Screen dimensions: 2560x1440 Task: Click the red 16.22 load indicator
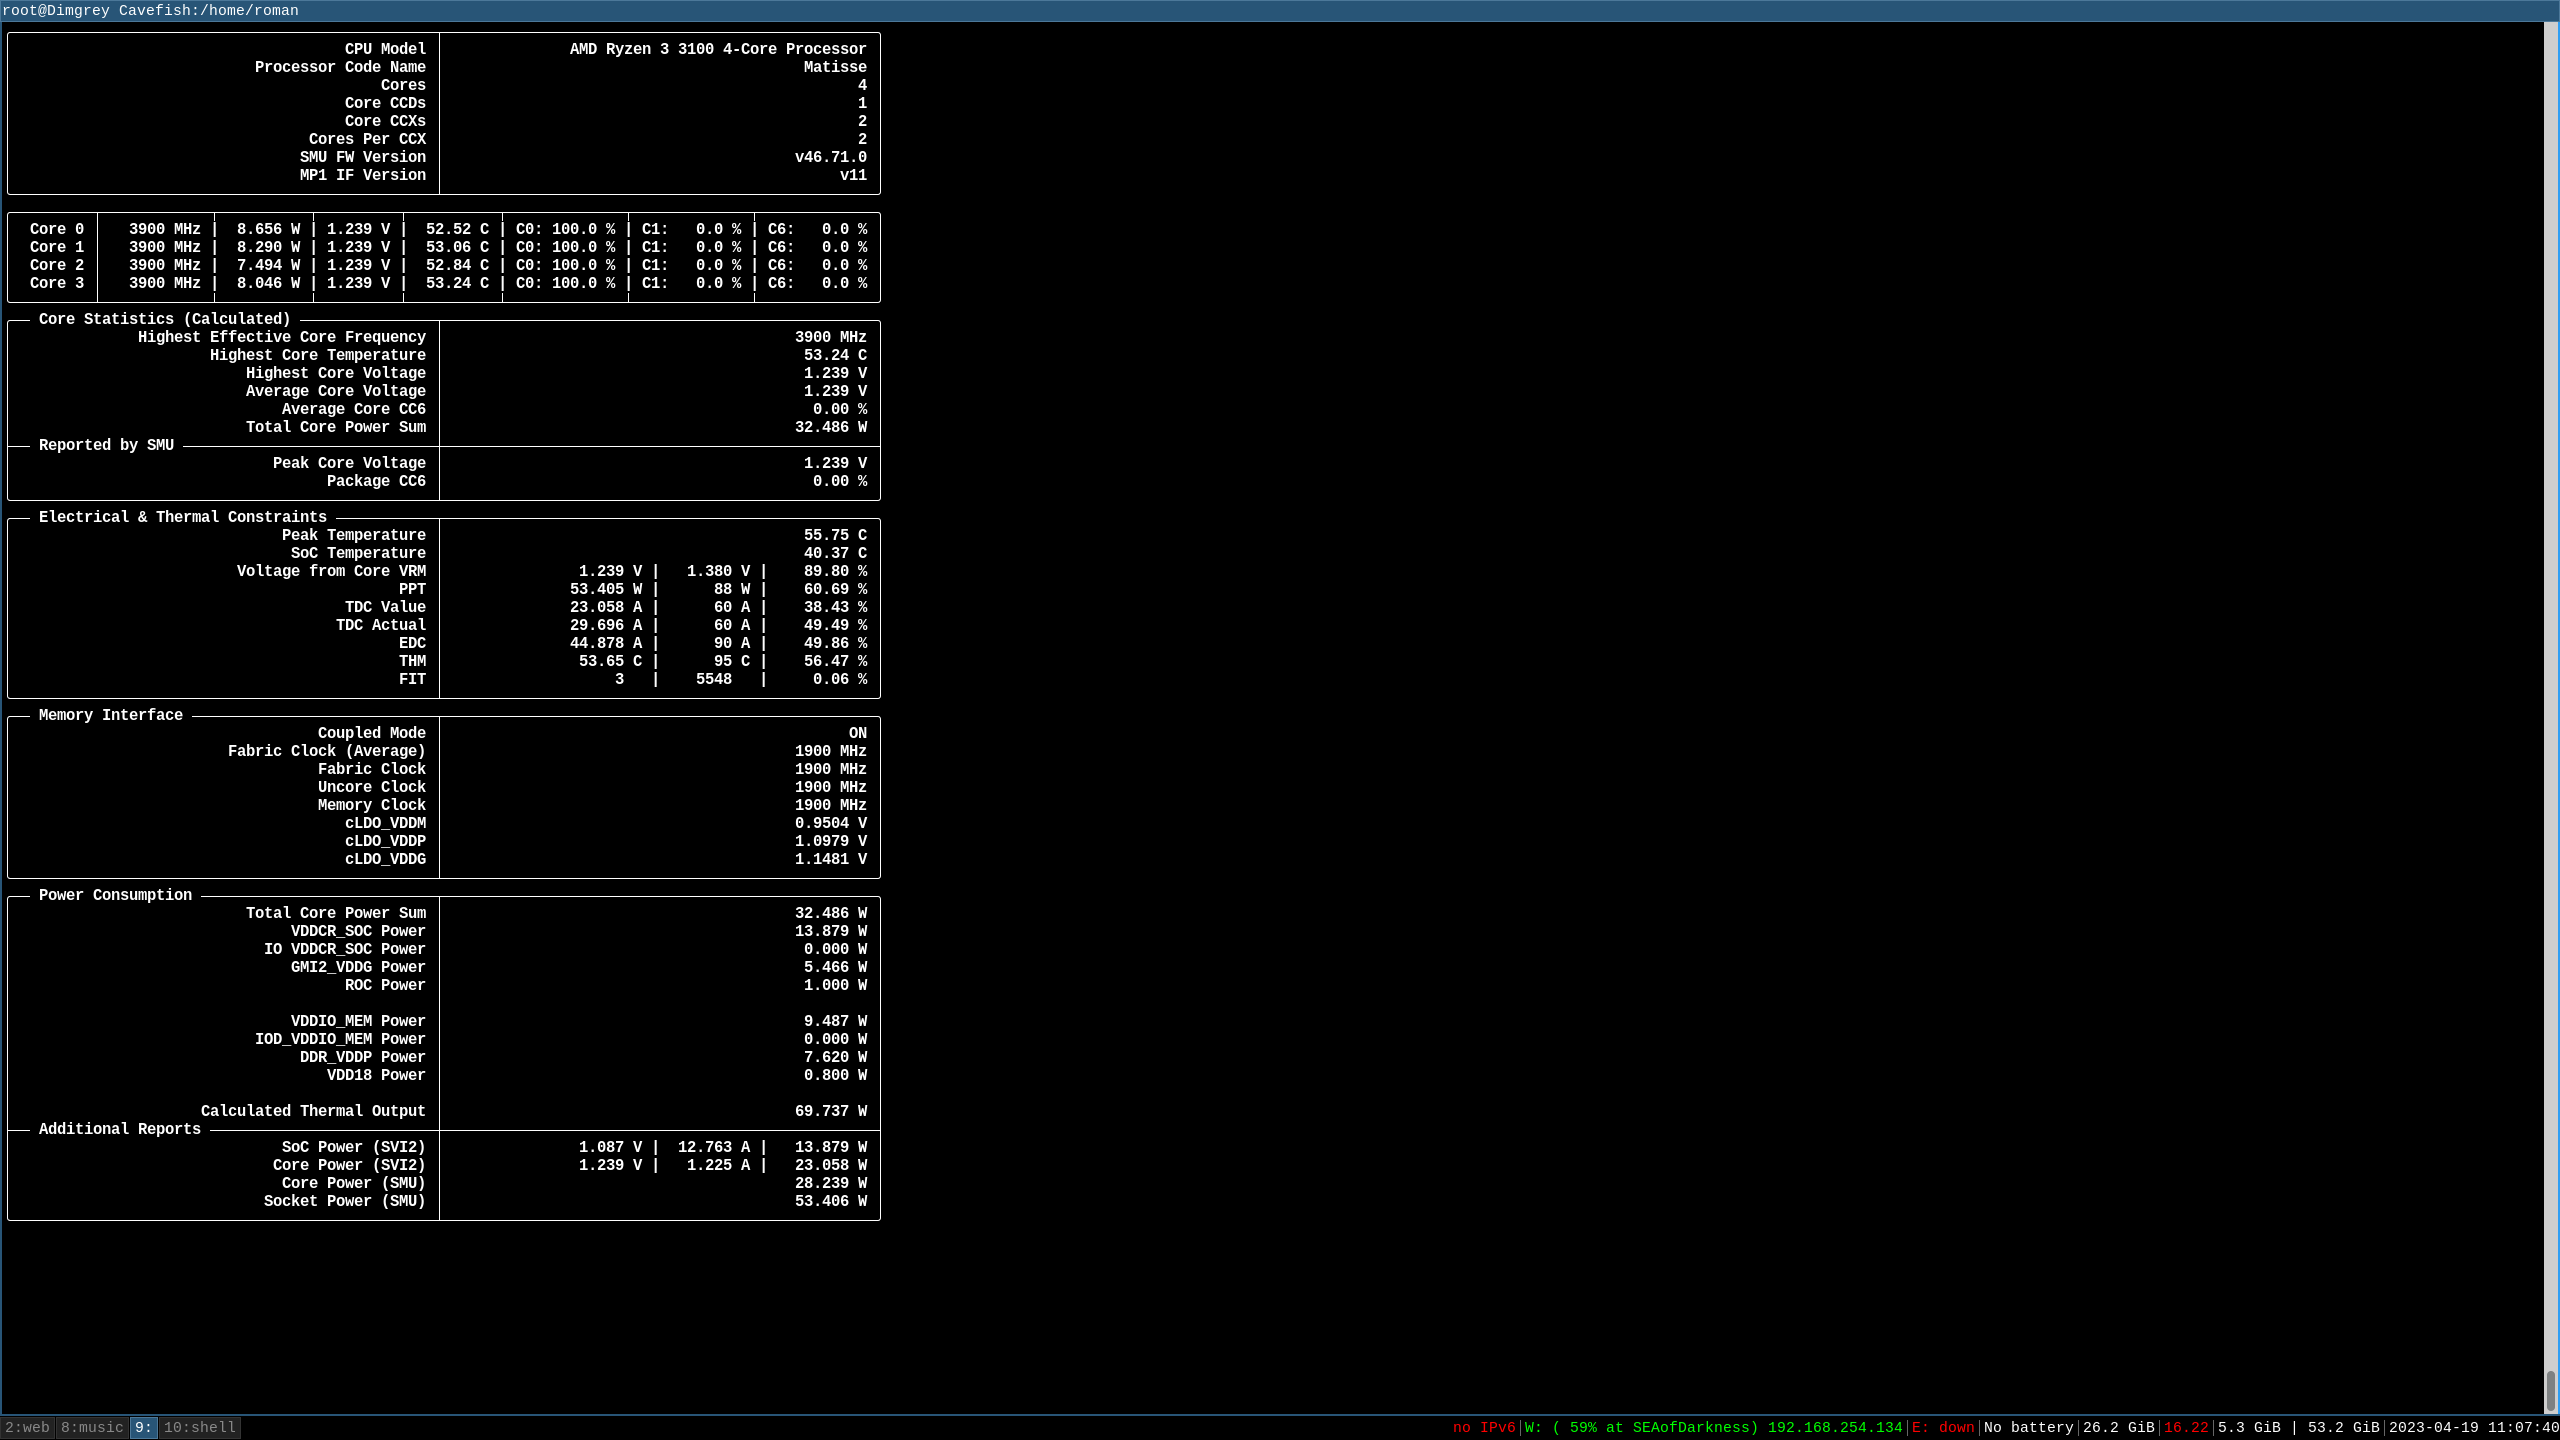[2185, 1428]
